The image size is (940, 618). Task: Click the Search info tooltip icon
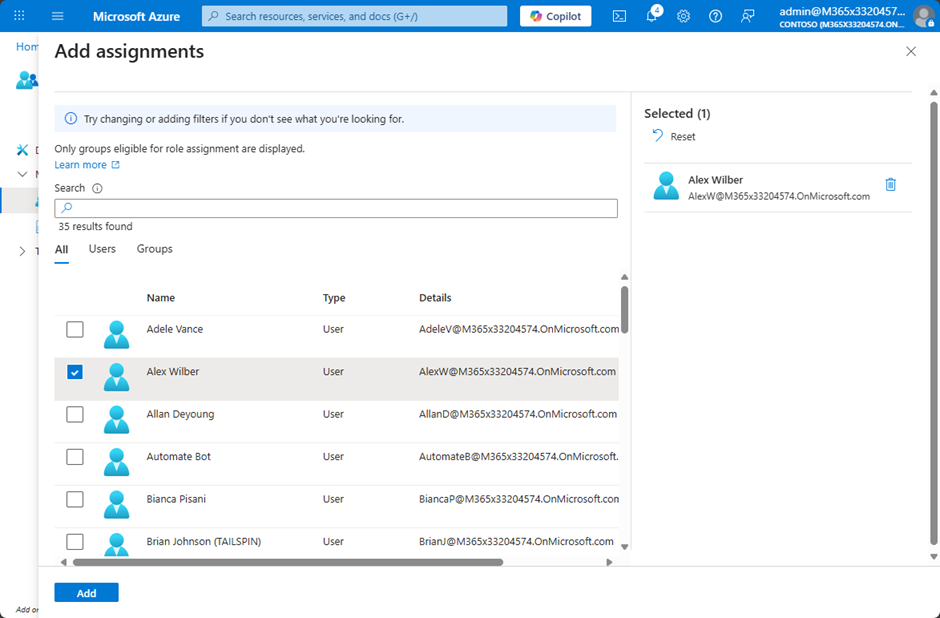pos(97,188)
